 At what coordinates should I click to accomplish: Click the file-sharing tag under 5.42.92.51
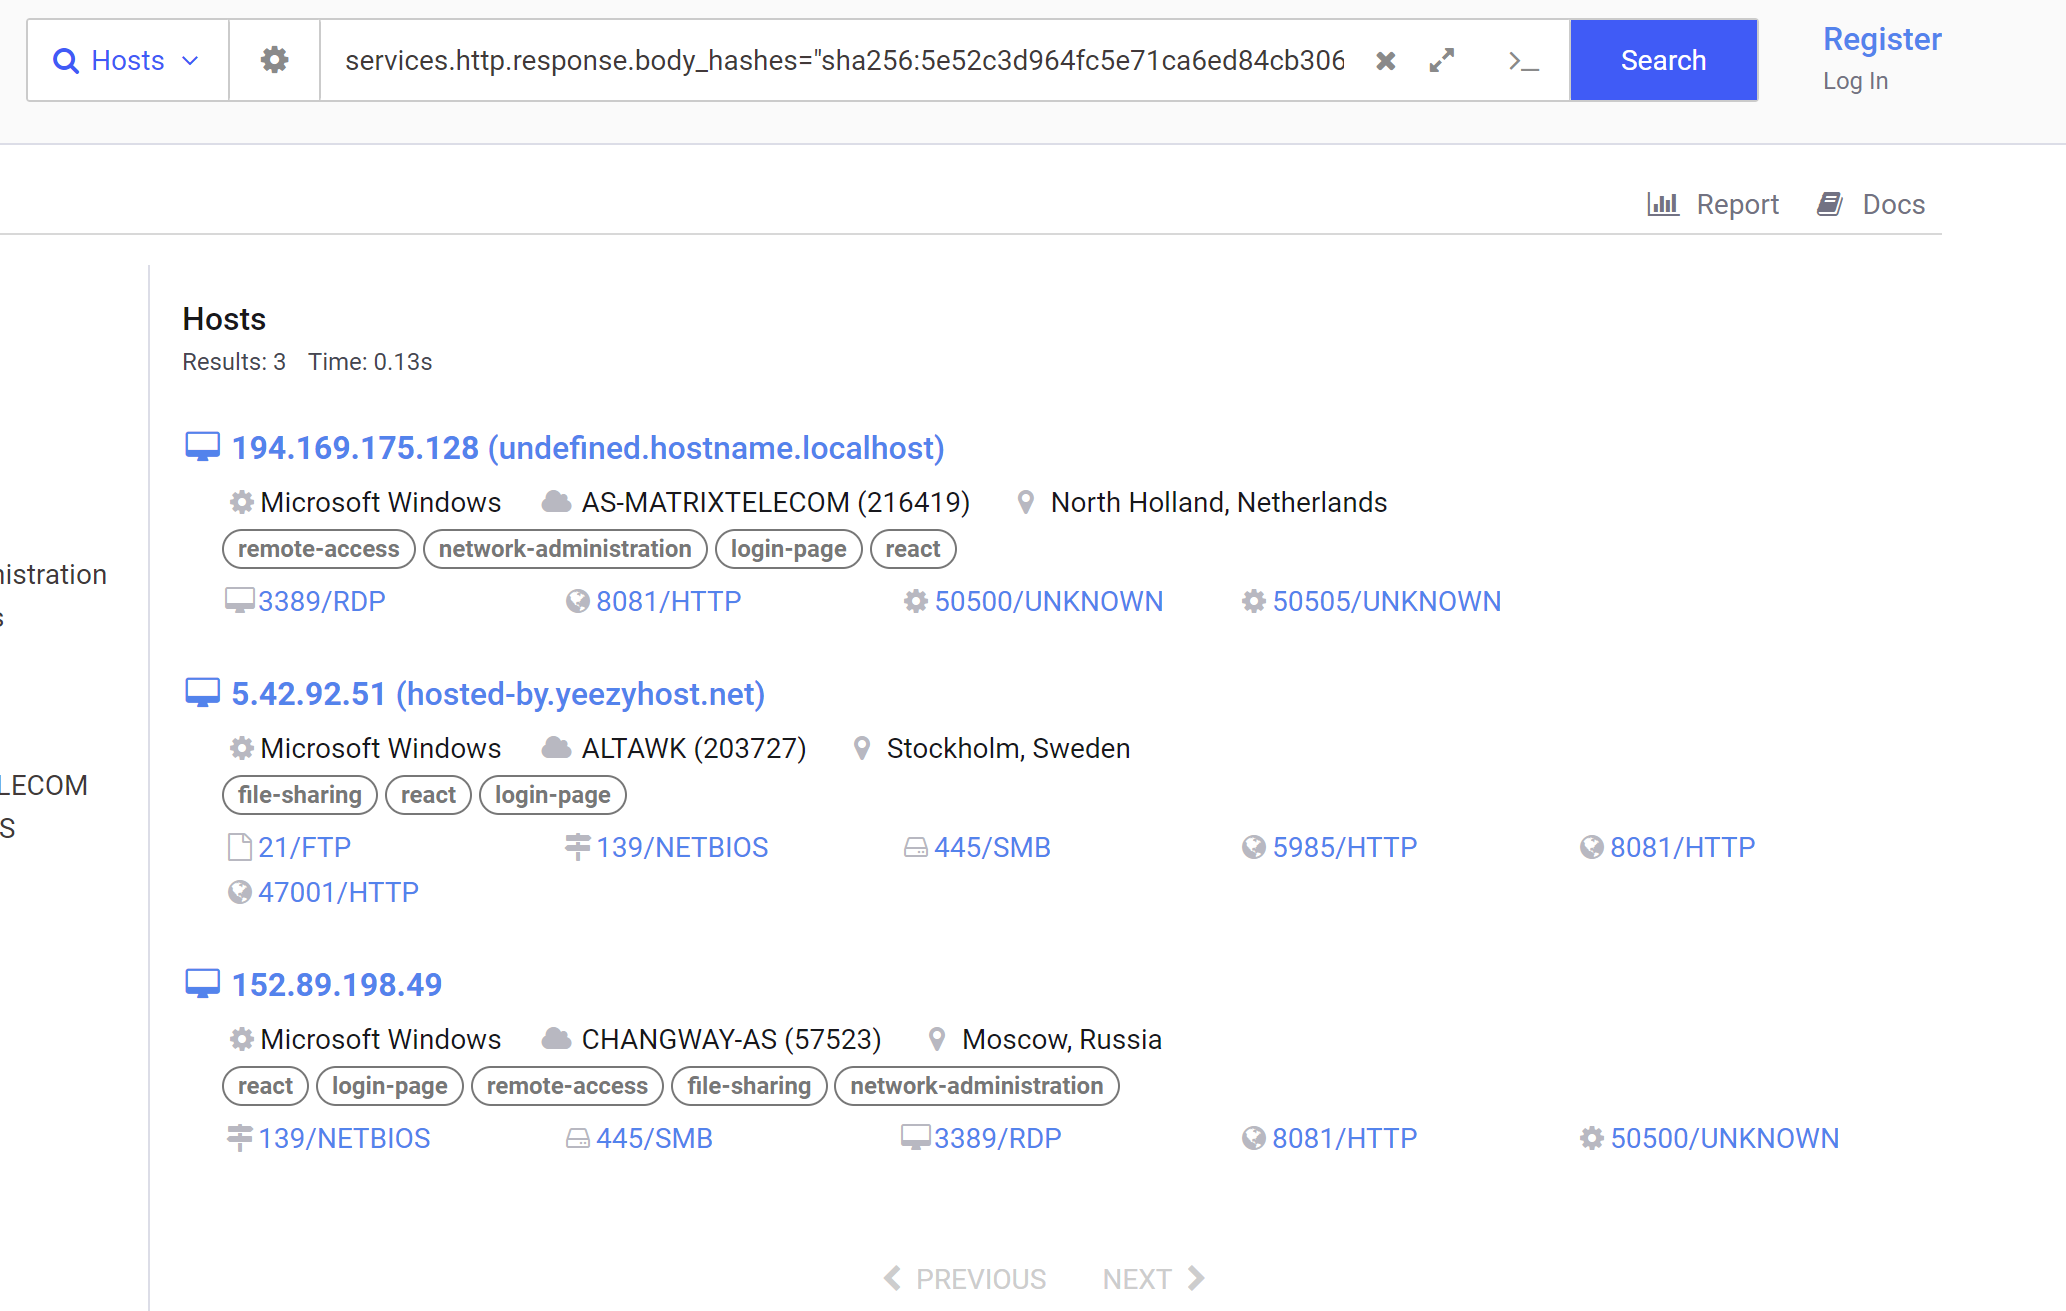click(x=299, y=795)
